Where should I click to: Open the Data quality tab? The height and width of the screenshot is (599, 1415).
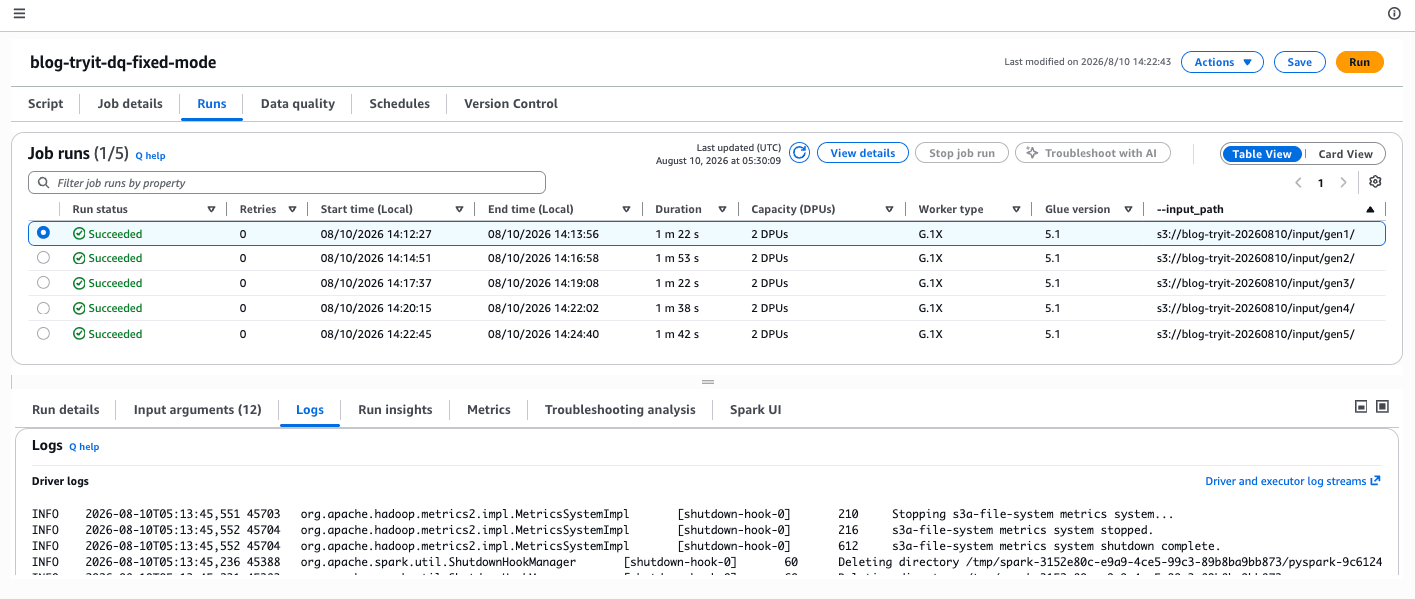pos(298,104)
